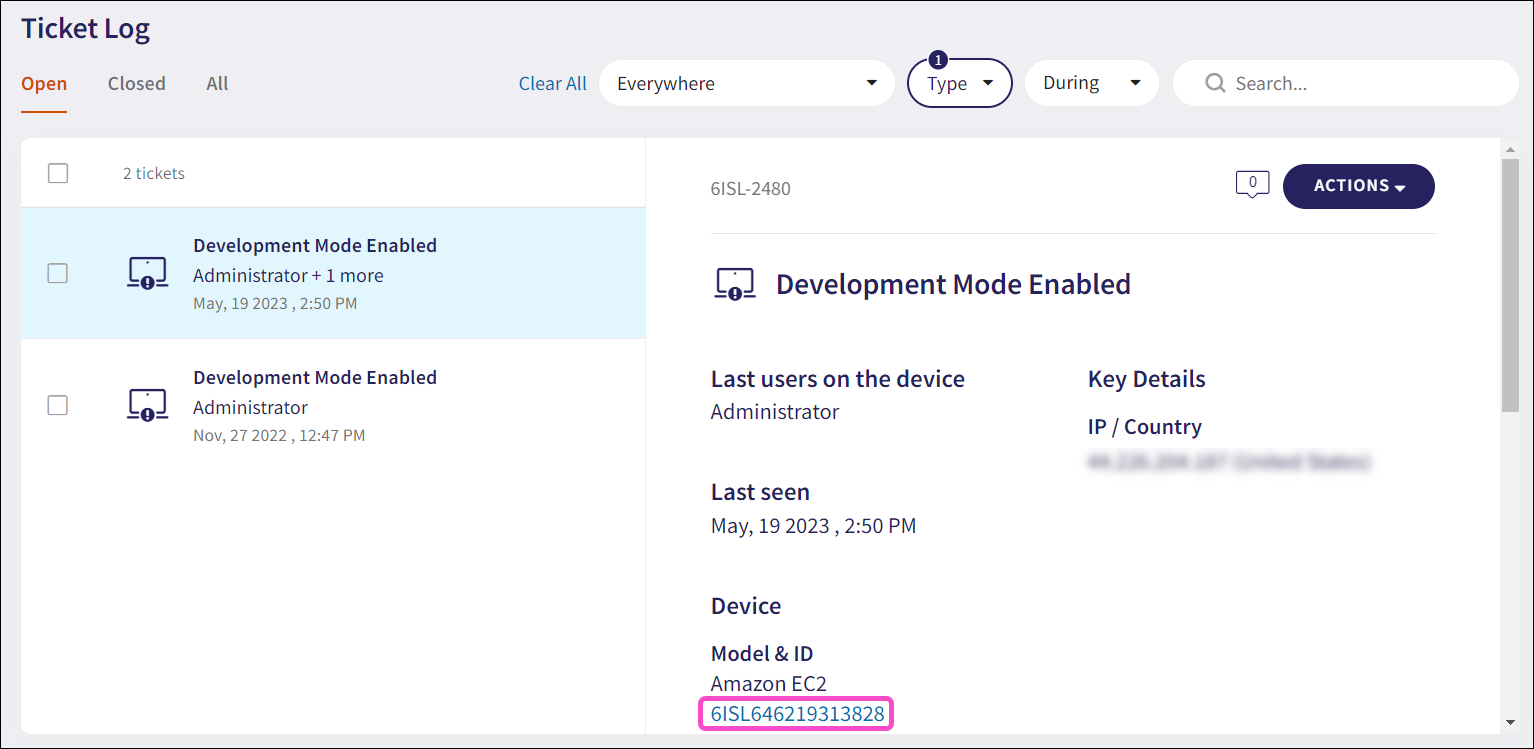This screenshot has height=749, width=1534.
Task: Click the comment bubble icon showing 0
Action: (x=1252, y=184)
